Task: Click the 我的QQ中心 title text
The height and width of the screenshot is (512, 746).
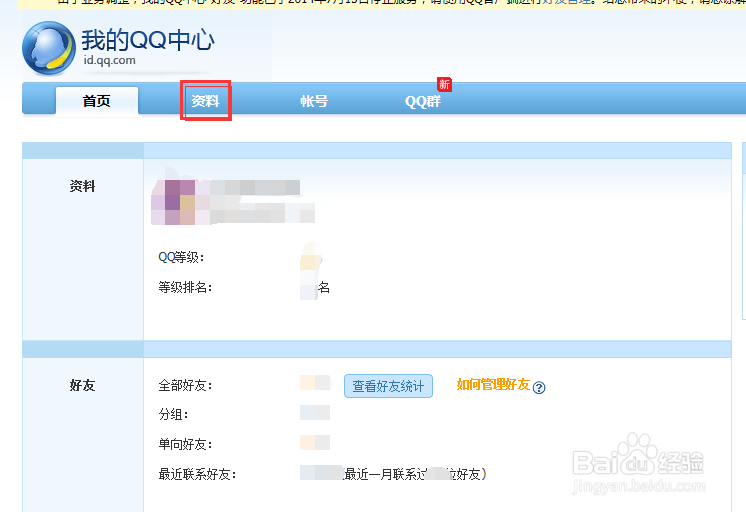Action: 148,40
